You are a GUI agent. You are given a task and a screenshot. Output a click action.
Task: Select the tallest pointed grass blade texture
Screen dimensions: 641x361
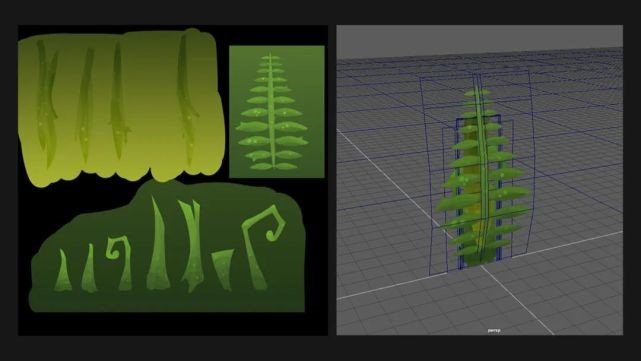(157, 243)
